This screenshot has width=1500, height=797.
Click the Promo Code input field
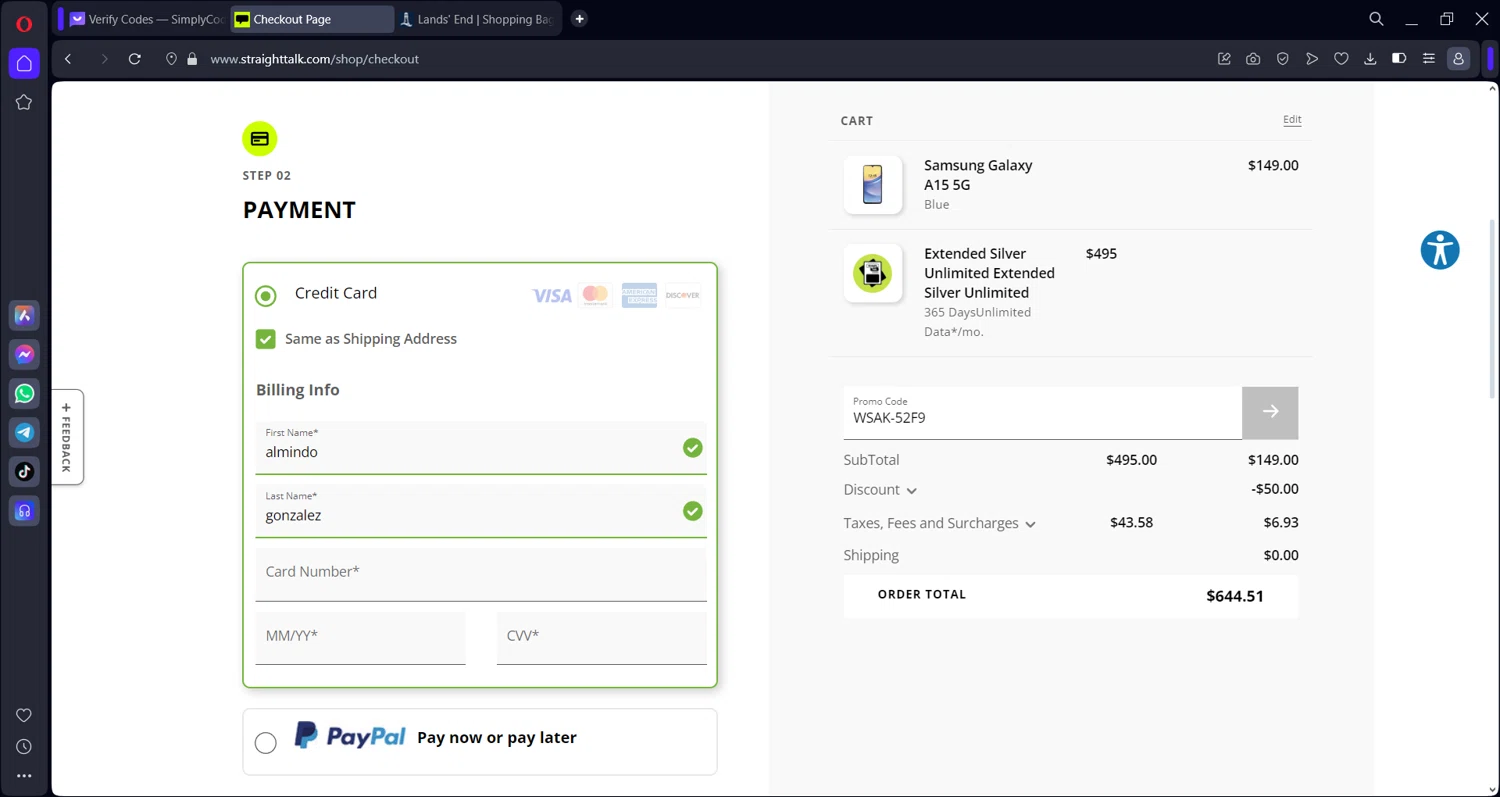(x=1042, y=412)
